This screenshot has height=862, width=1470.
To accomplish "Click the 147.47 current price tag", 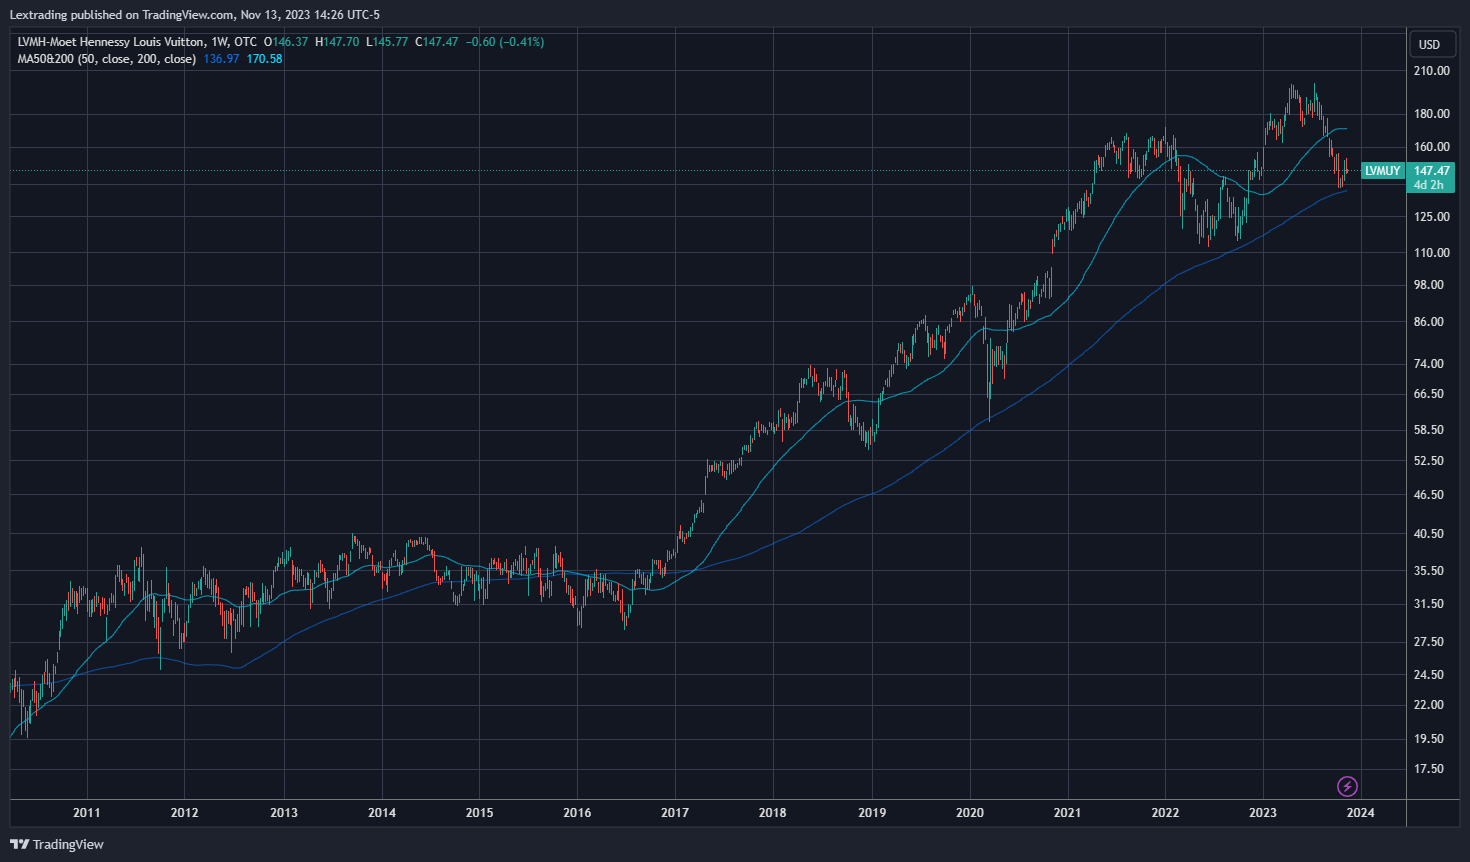I will coord(1430,170).
